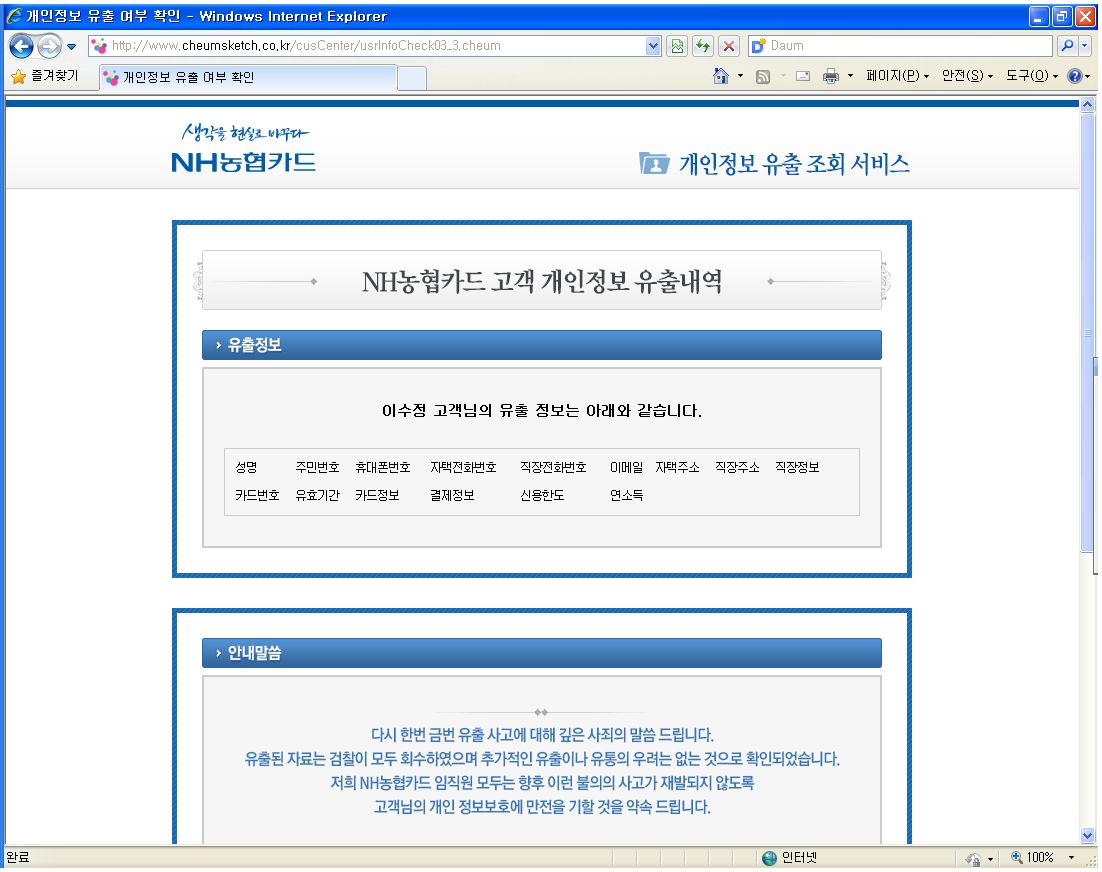Open the recent pages dropdown arrow
The image size is (1102, 872).
pos(71,47)
